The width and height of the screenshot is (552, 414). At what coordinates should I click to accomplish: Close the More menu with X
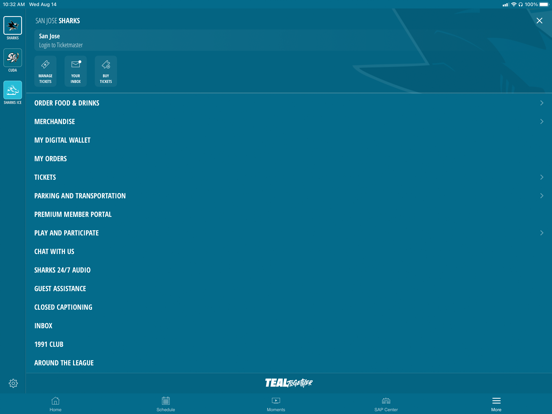(x=539, y=21)
